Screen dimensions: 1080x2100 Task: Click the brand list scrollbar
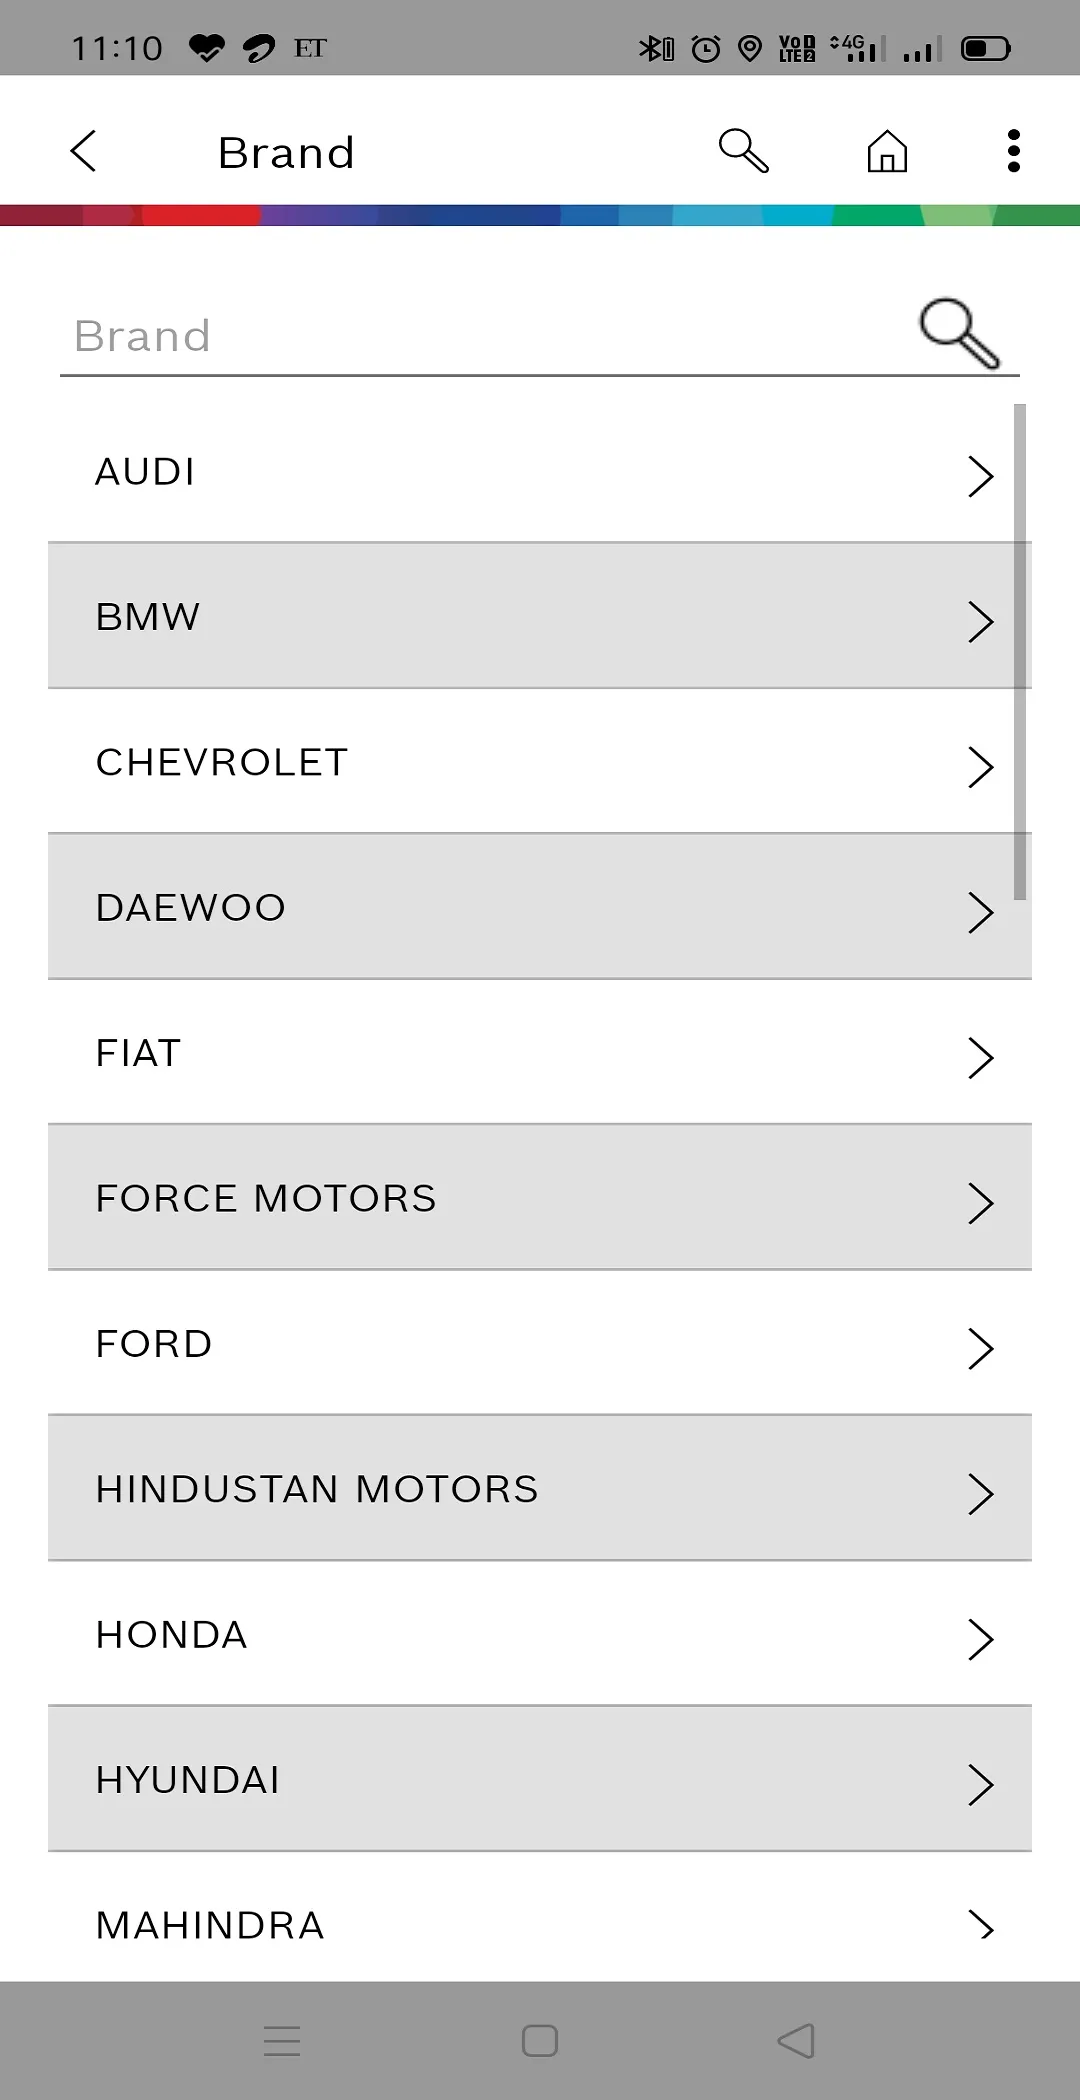(1020, 650)
